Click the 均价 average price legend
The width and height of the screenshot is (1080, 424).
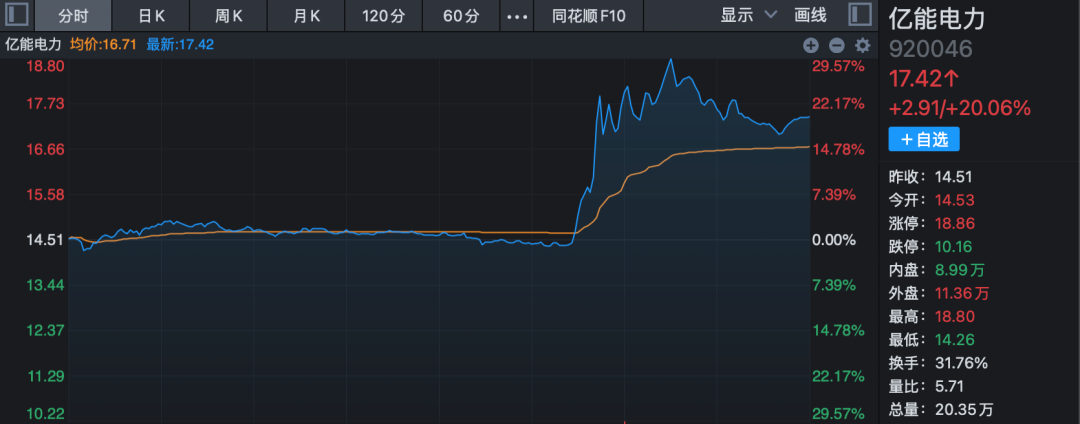coord(104,45)
